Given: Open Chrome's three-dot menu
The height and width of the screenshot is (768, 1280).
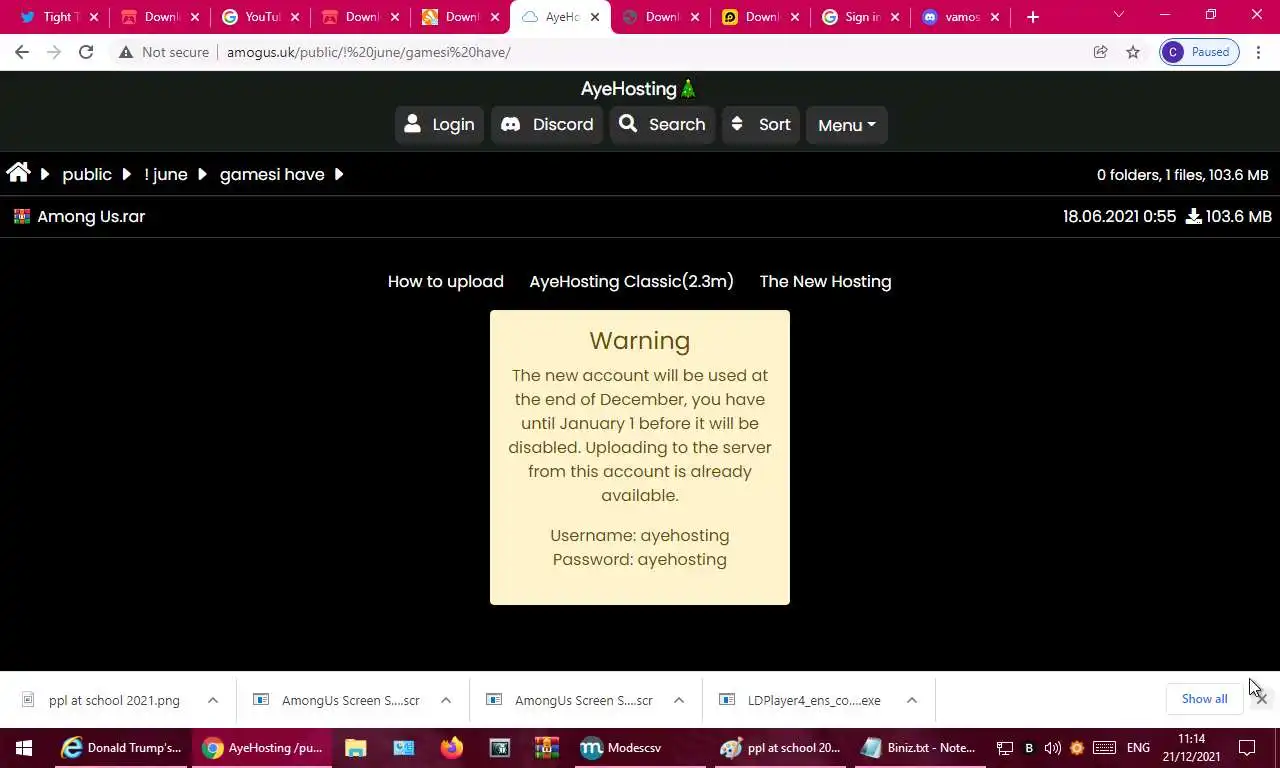Looking at the screenshot, I should tap(1259, 52).
